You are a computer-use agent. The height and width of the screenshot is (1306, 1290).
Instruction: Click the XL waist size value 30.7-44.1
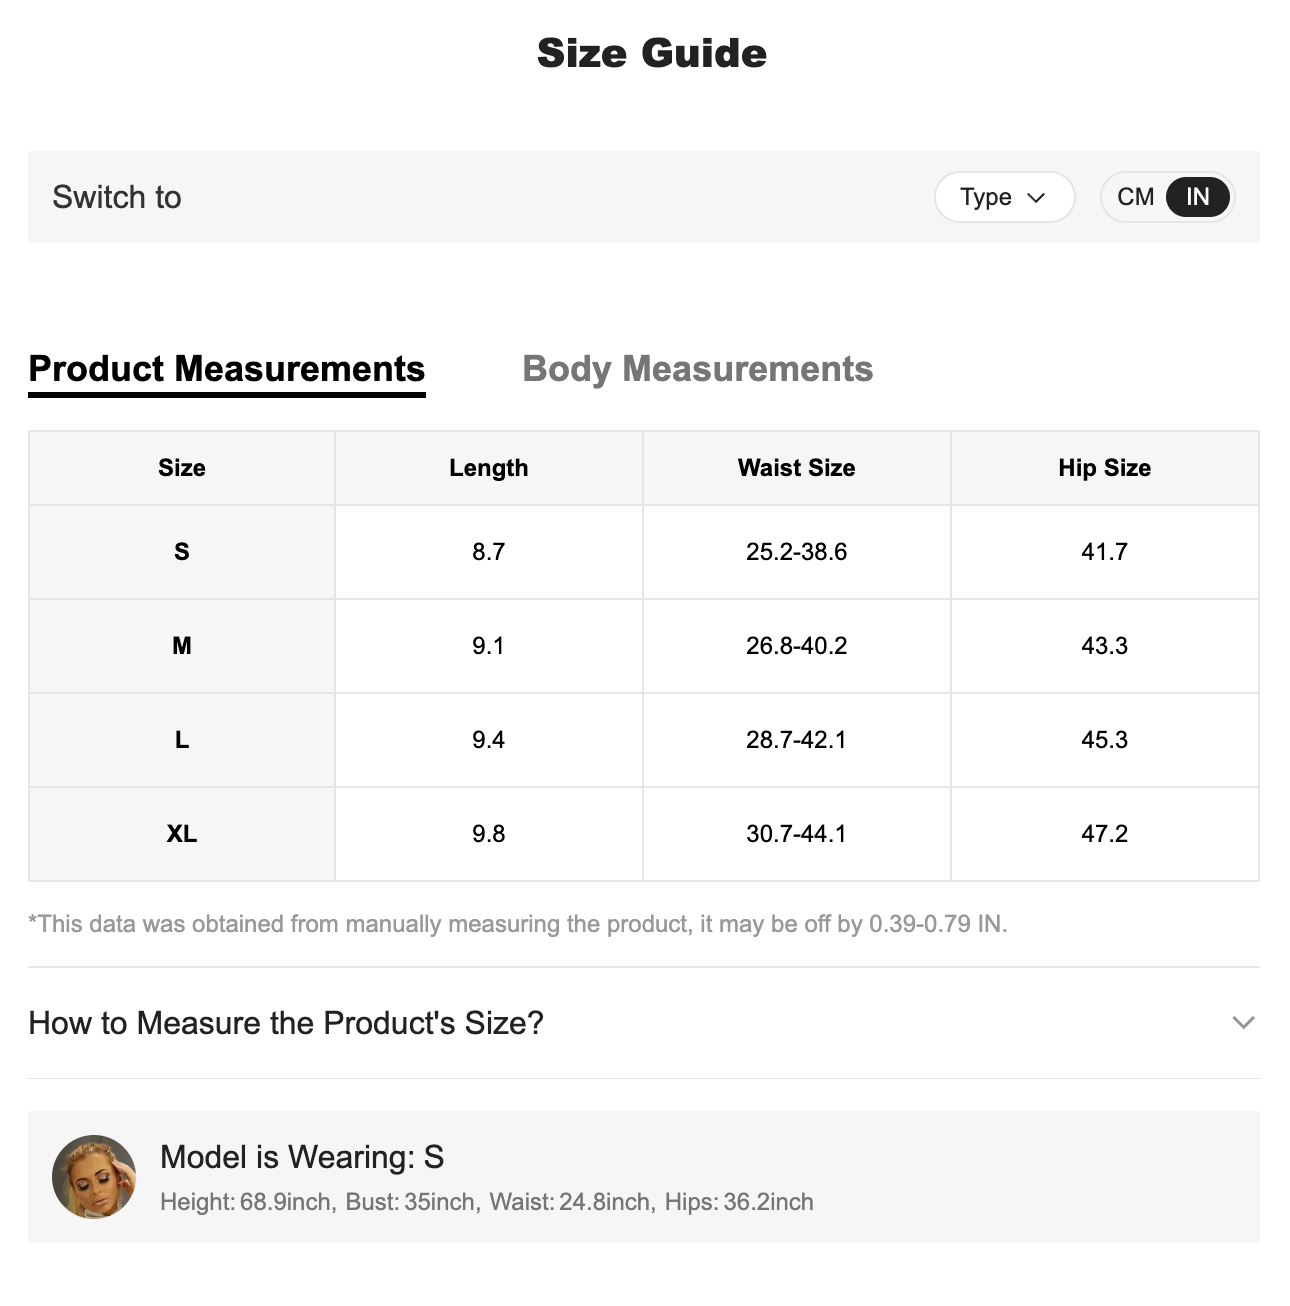tap(796, 834)
